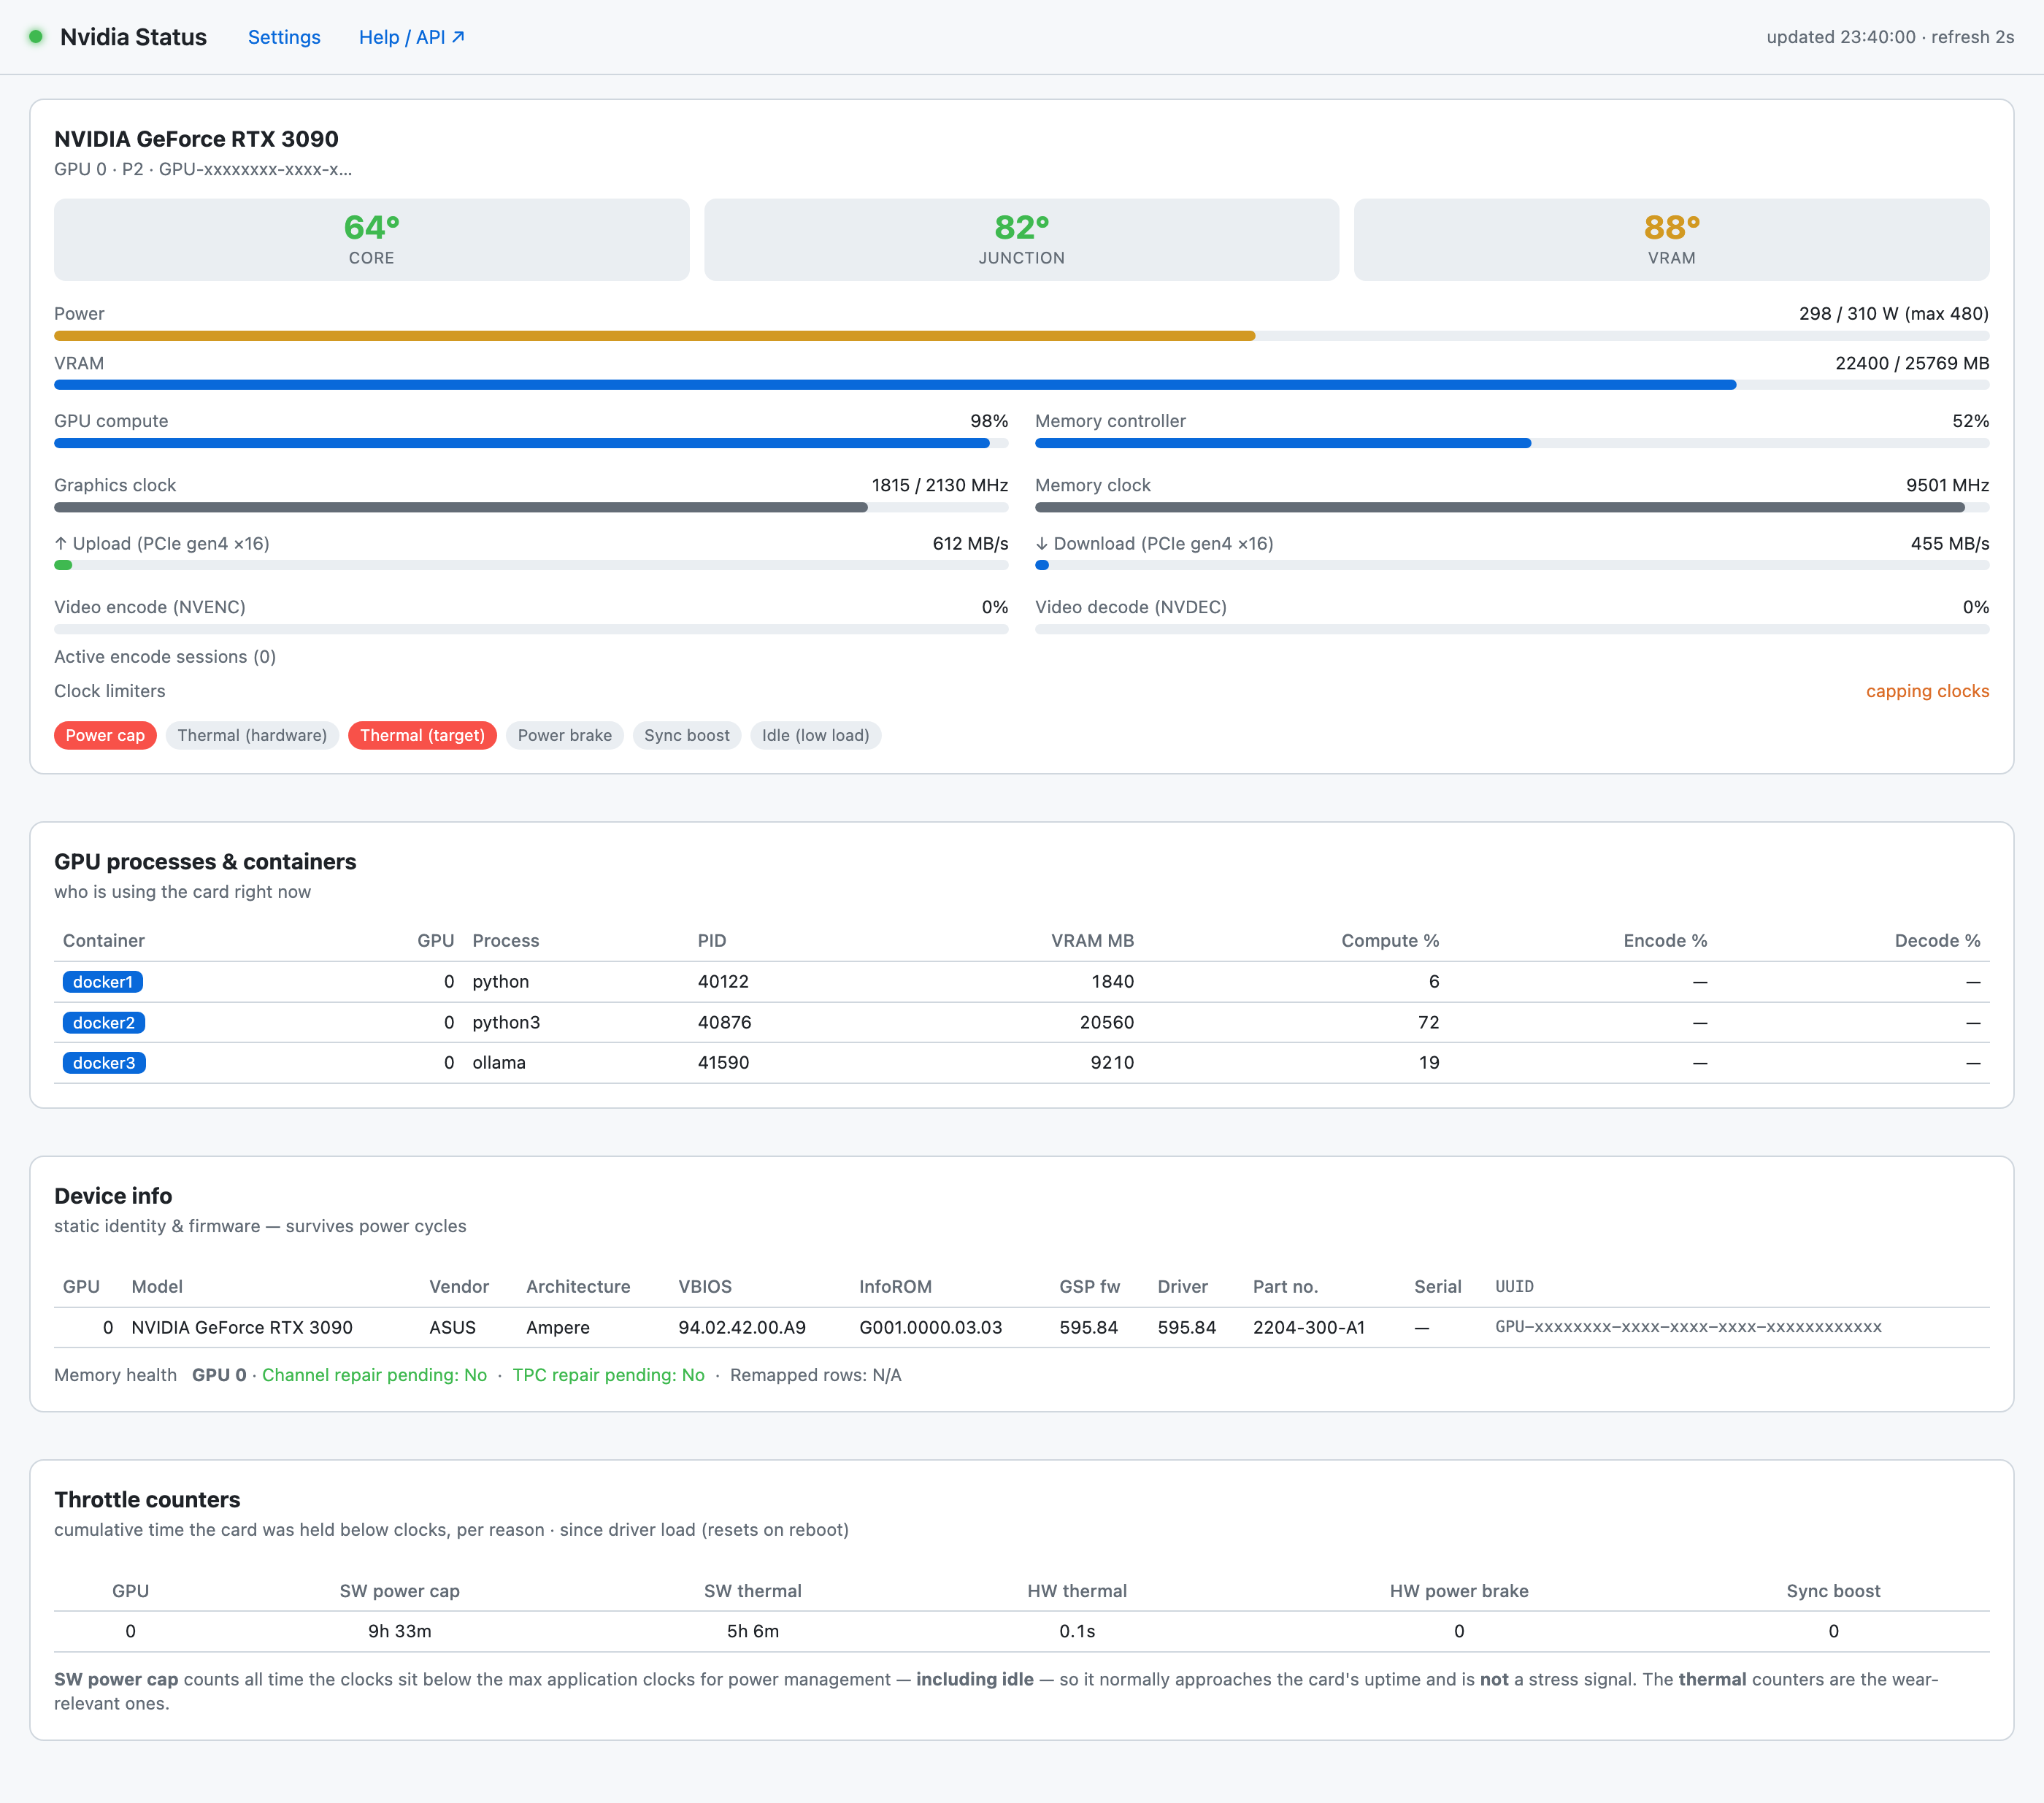Click the external arrow icon after Help / API
2044x1803 pixels.
458,37
